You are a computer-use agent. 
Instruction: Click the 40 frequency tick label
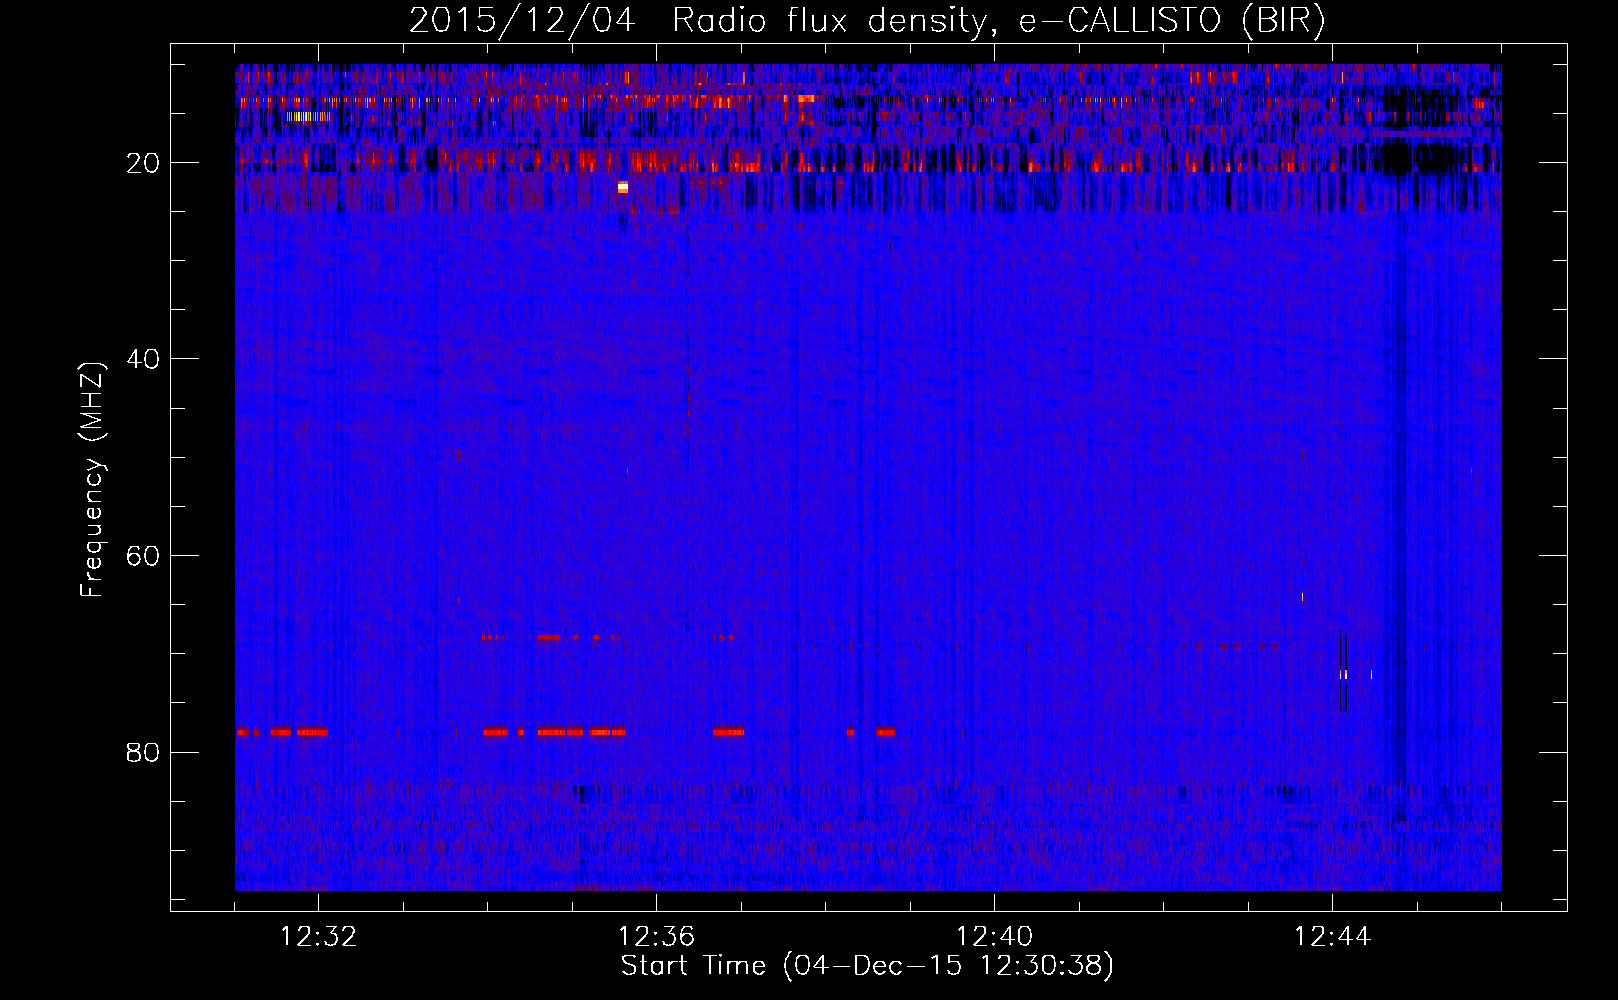pyautogui.click(x=143, y=359)
